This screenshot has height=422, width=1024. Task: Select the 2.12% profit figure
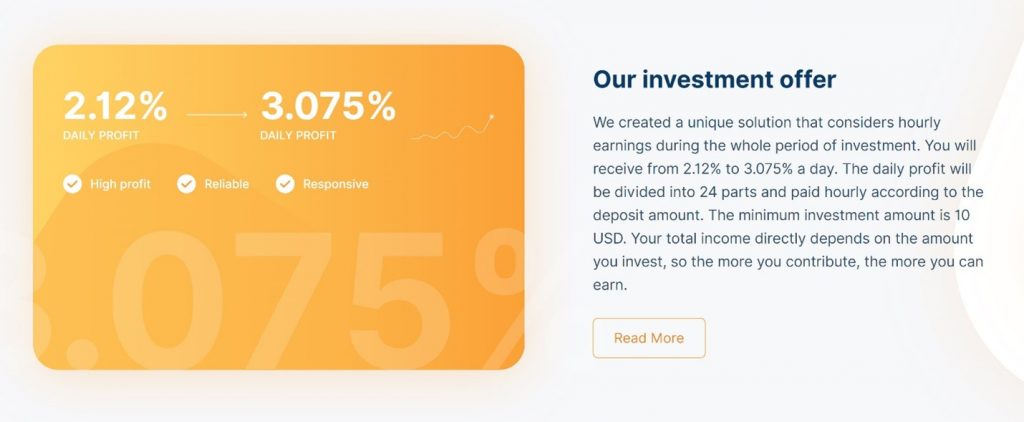point(115,106)
